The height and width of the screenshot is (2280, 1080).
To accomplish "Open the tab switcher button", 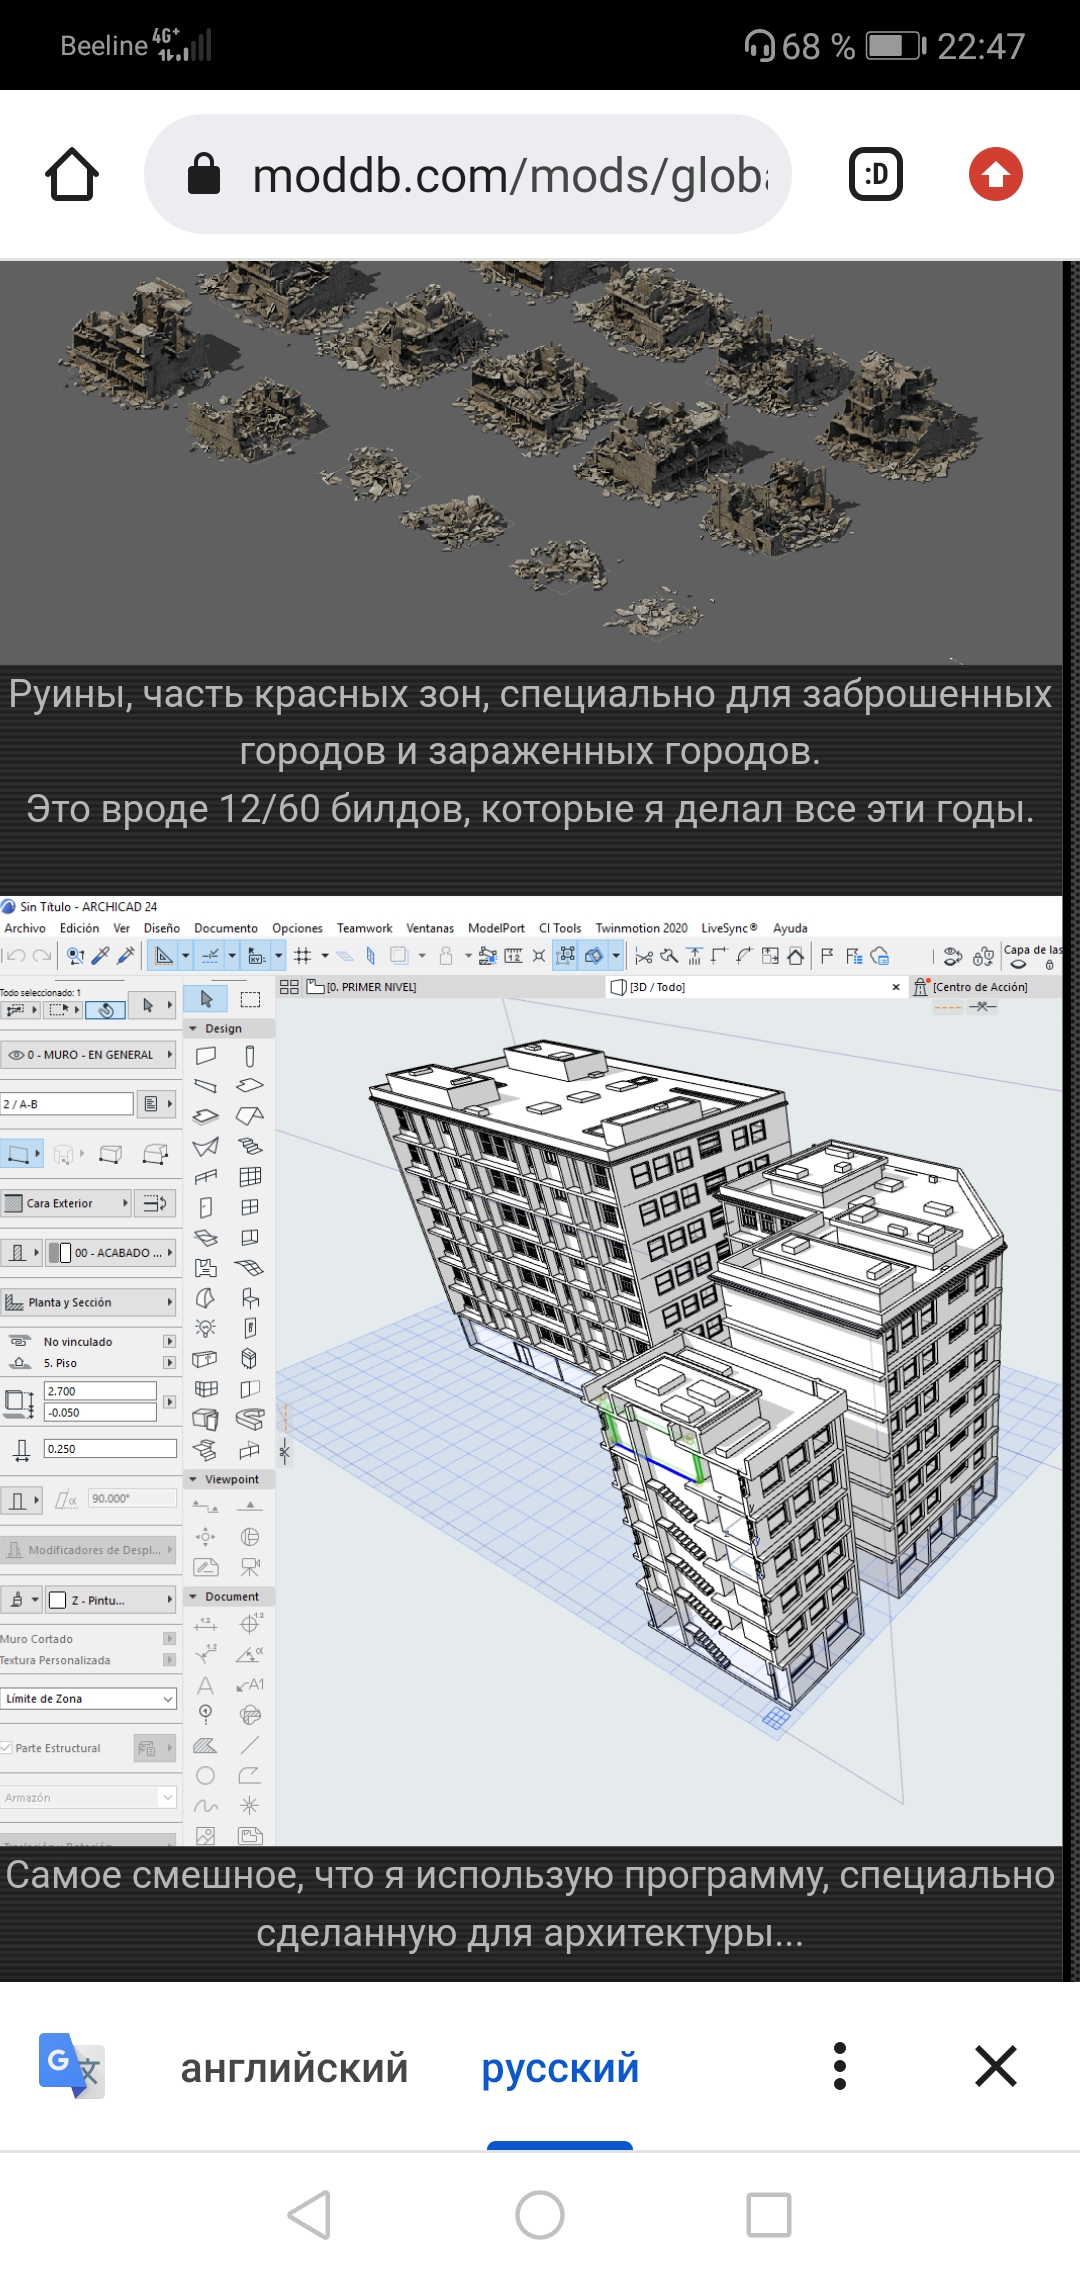I will point(876,174).
